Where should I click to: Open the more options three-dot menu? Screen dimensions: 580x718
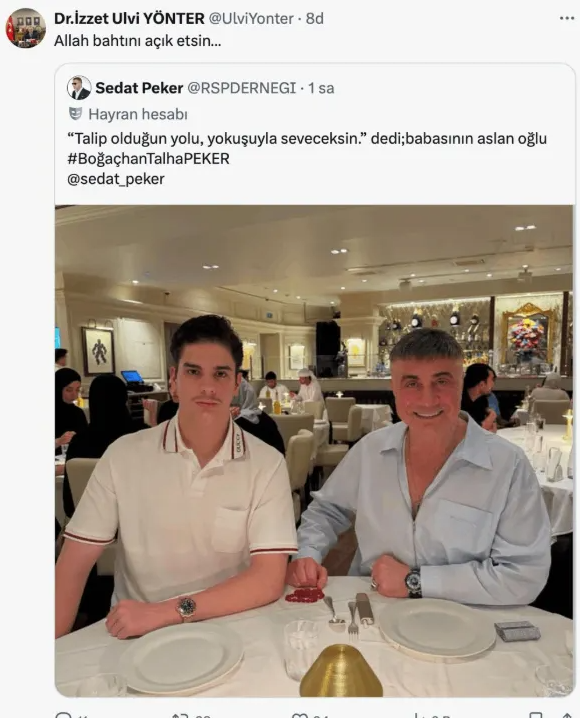click(x=567, y=18)
